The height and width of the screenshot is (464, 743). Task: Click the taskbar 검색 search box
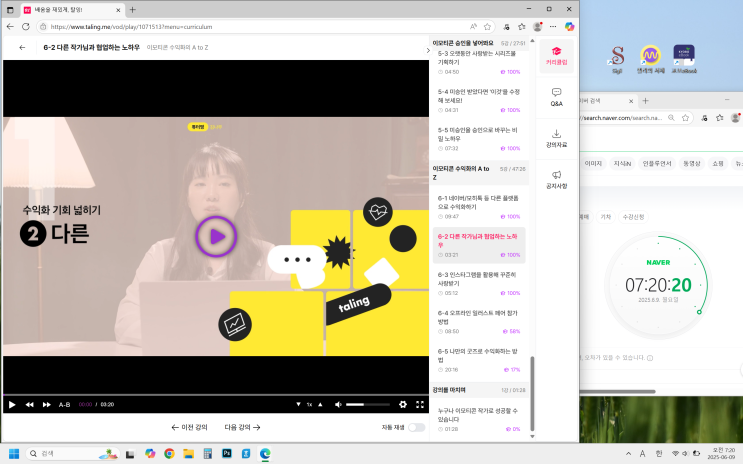coord(72,454)
